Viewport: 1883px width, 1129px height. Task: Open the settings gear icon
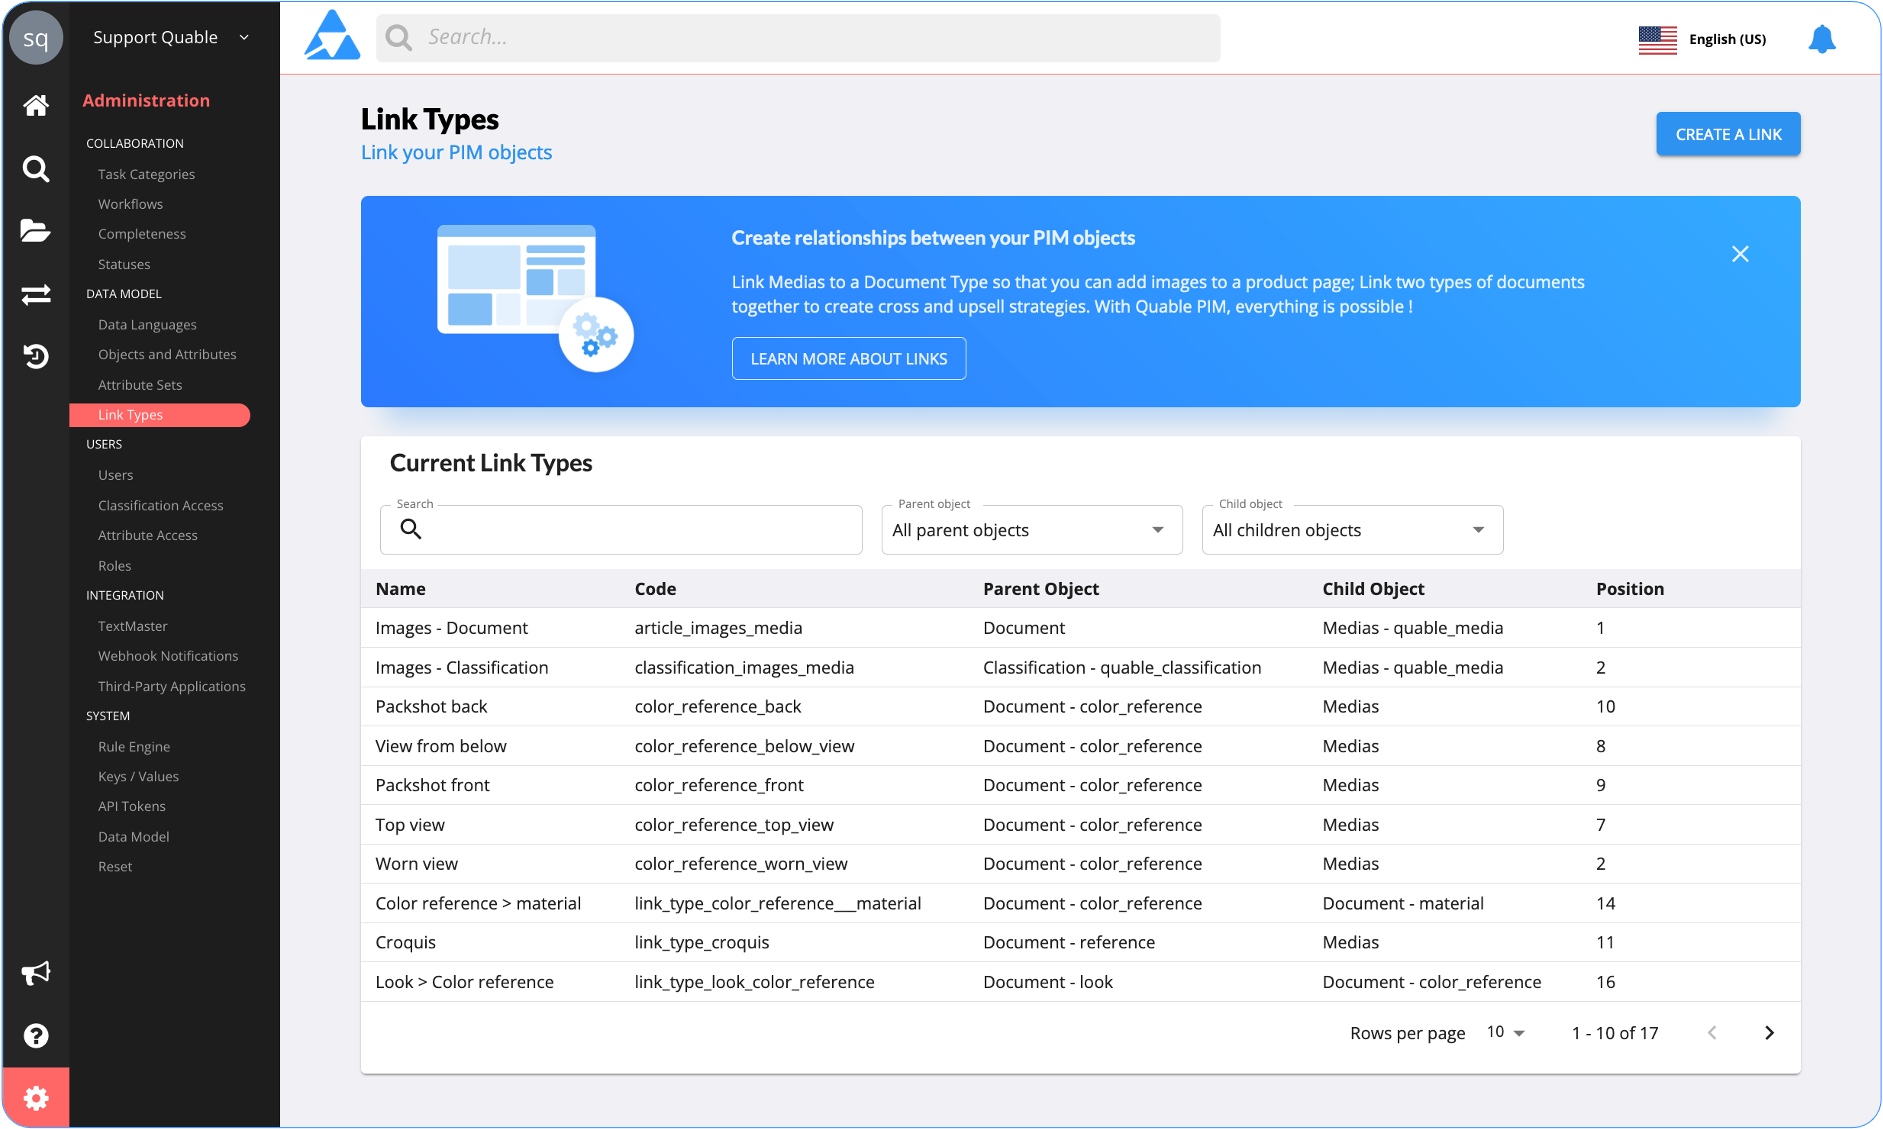pos(36,1098)
